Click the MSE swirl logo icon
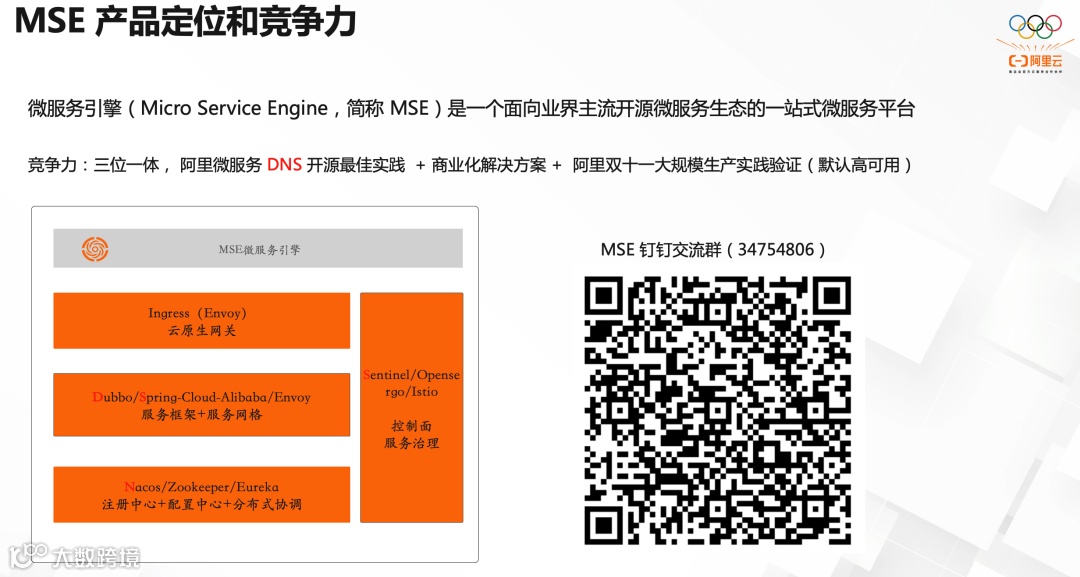This screenshot has width=1080, height=577. pos(95,249)
